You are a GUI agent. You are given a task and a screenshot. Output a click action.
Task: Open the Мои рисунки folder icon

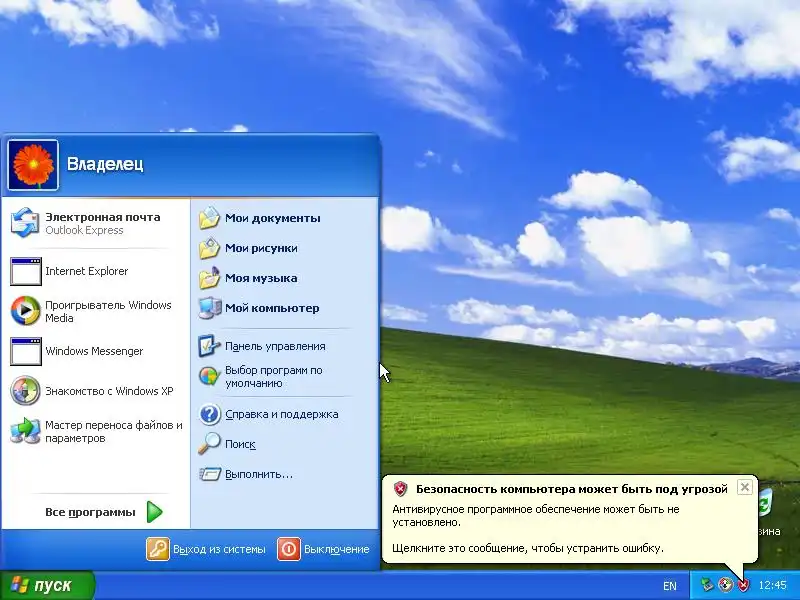pos(209,248)
